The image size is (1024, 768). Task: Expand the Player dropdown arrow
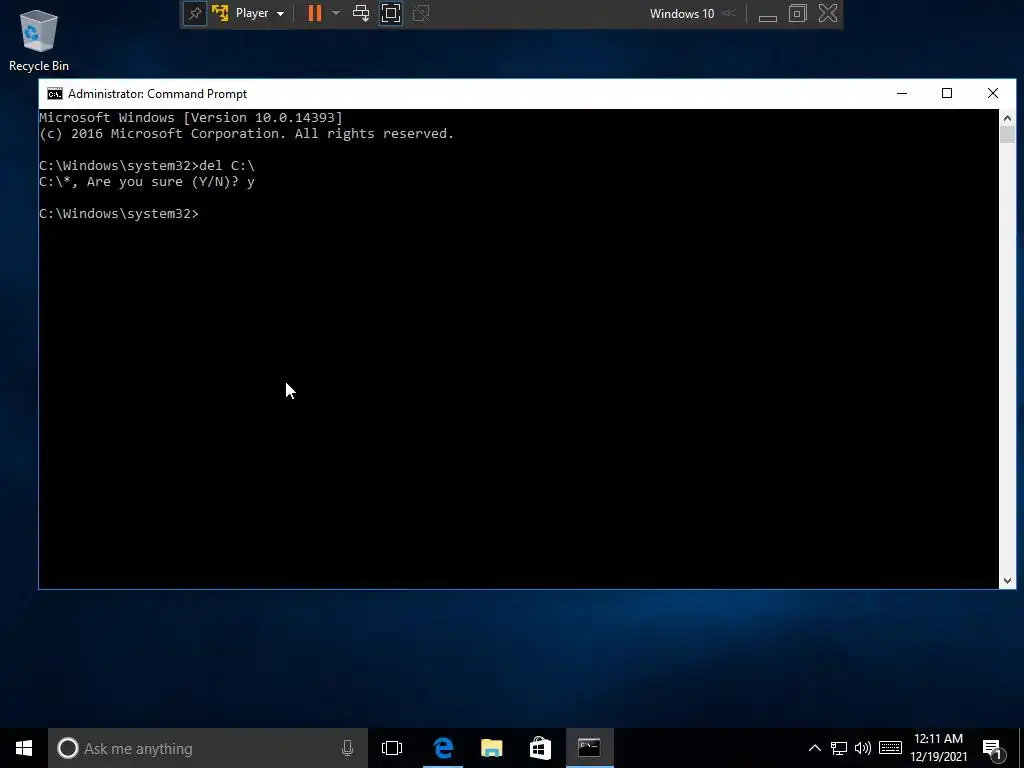280,14
